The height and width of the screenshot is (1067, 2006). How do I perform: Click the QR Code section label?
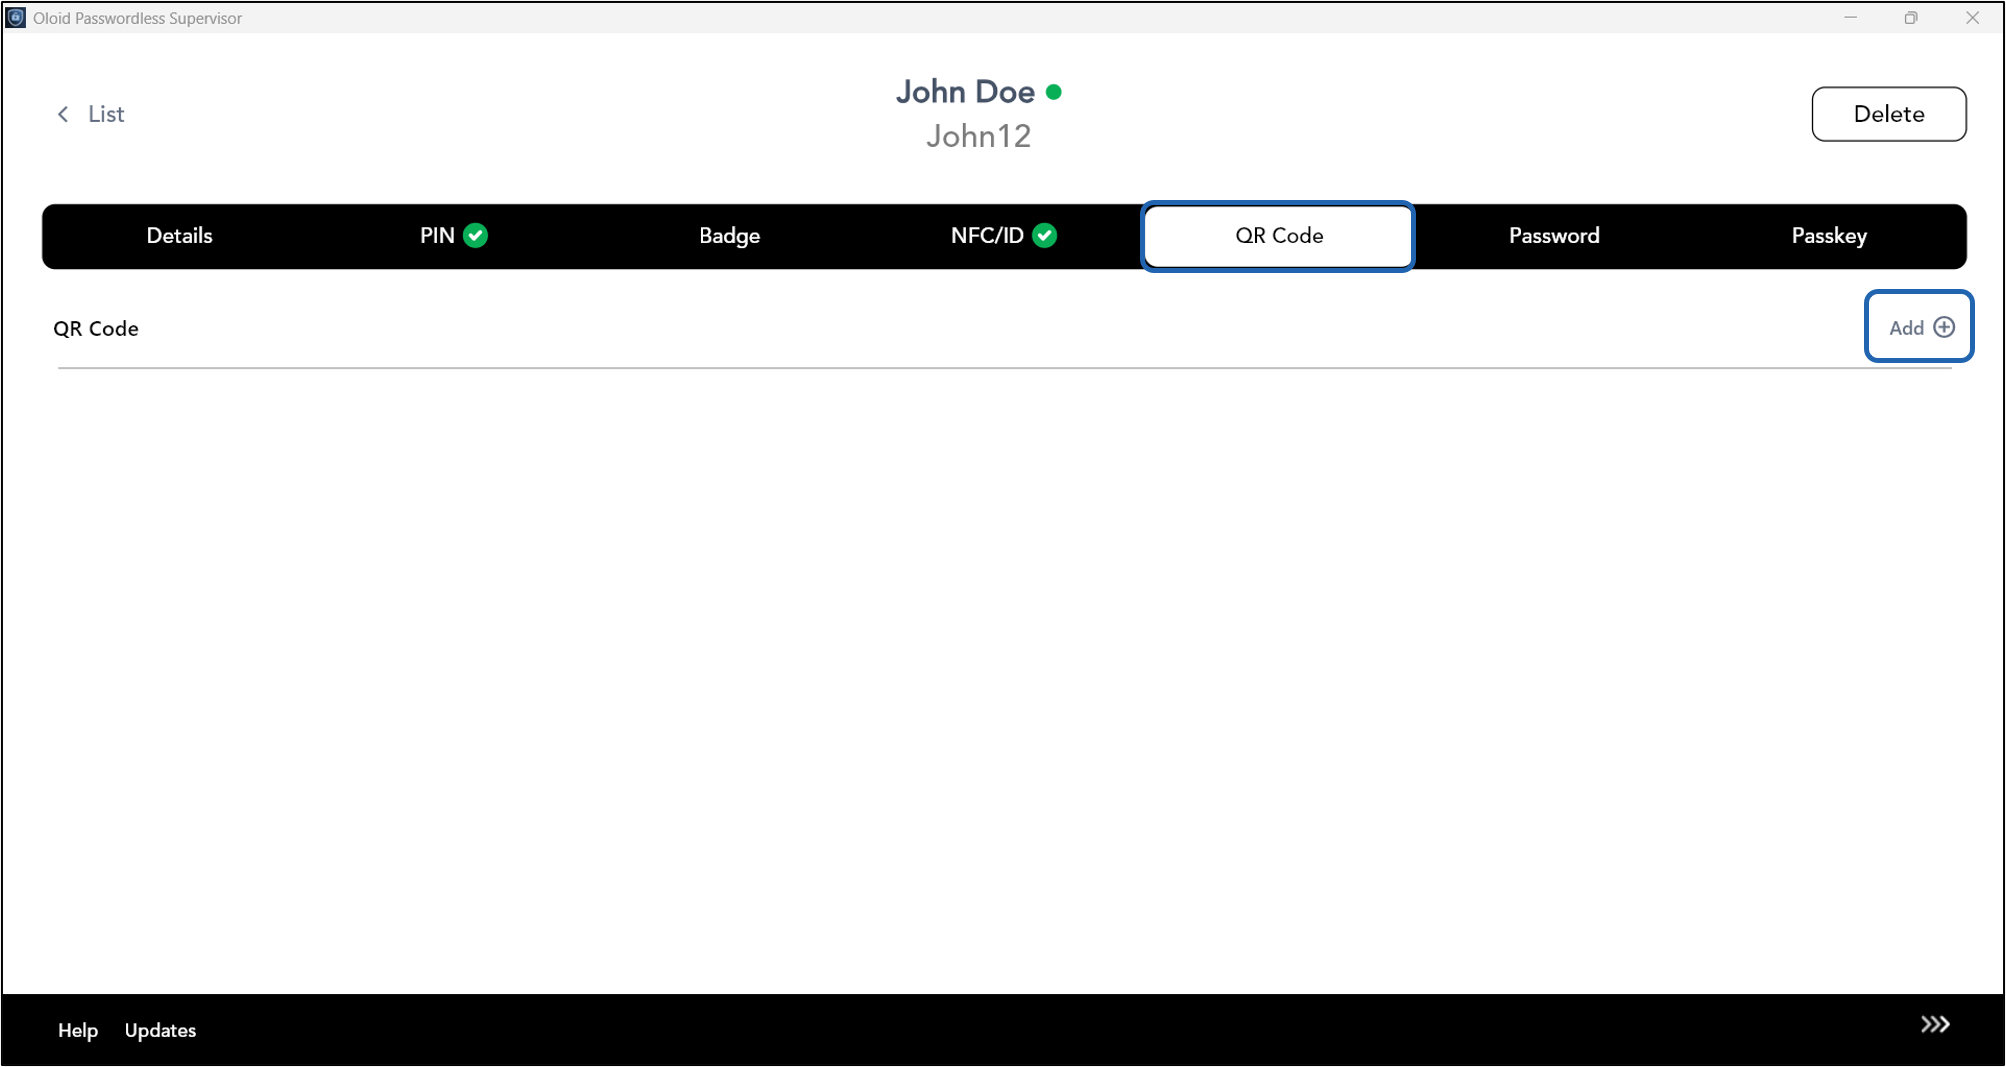point(96,328)
